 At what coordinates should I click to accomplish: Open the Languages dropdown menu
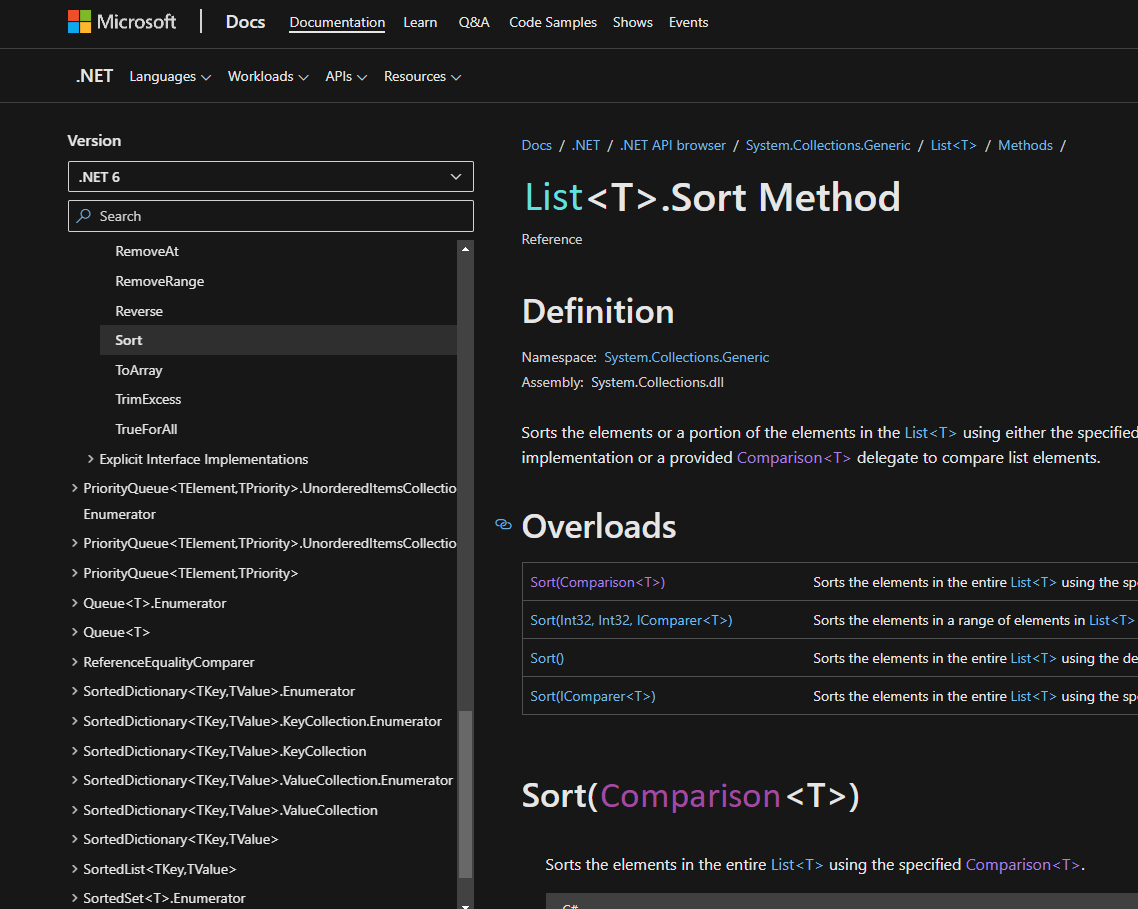coord(170,76)
